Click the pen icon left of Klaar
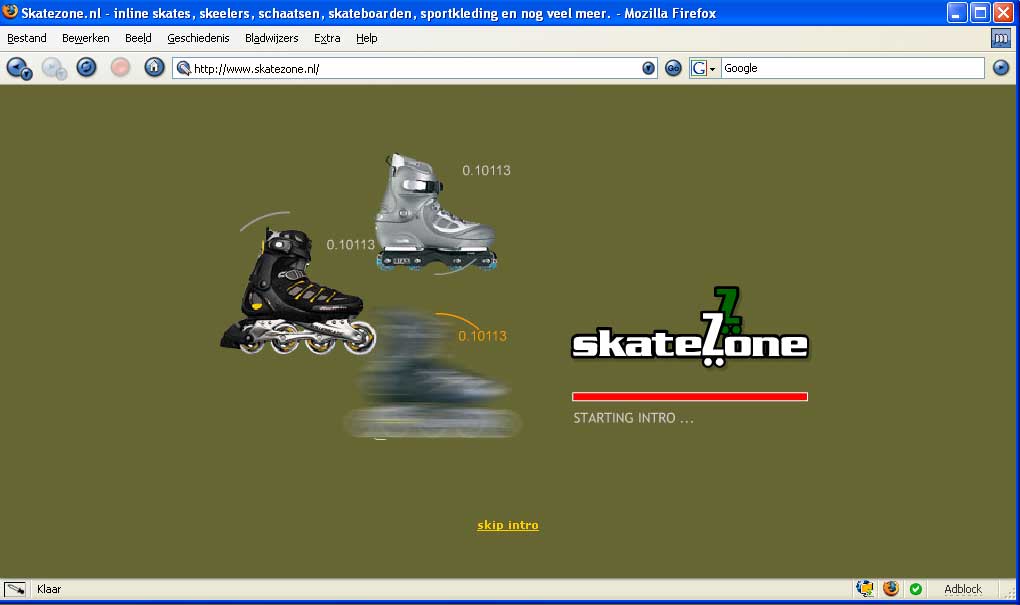Screen dimensions: 1020x605 pyautogui.click(x=15, y=589)
